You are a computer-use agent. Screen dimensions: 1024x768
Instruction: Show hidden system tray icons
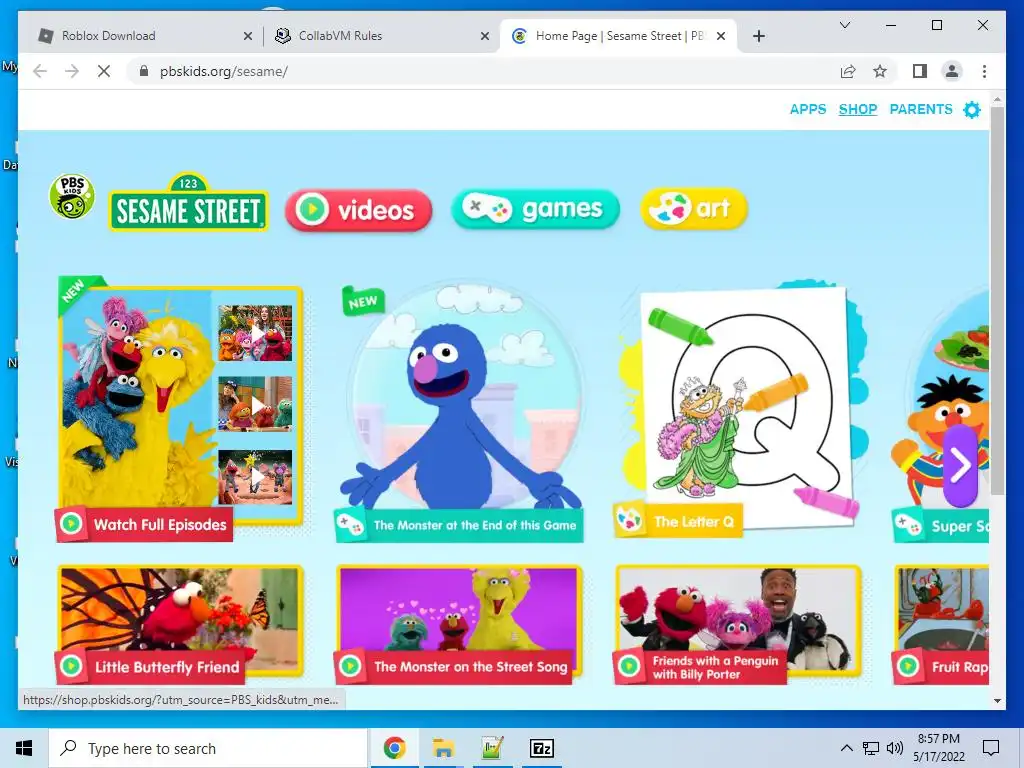(846, 748)
